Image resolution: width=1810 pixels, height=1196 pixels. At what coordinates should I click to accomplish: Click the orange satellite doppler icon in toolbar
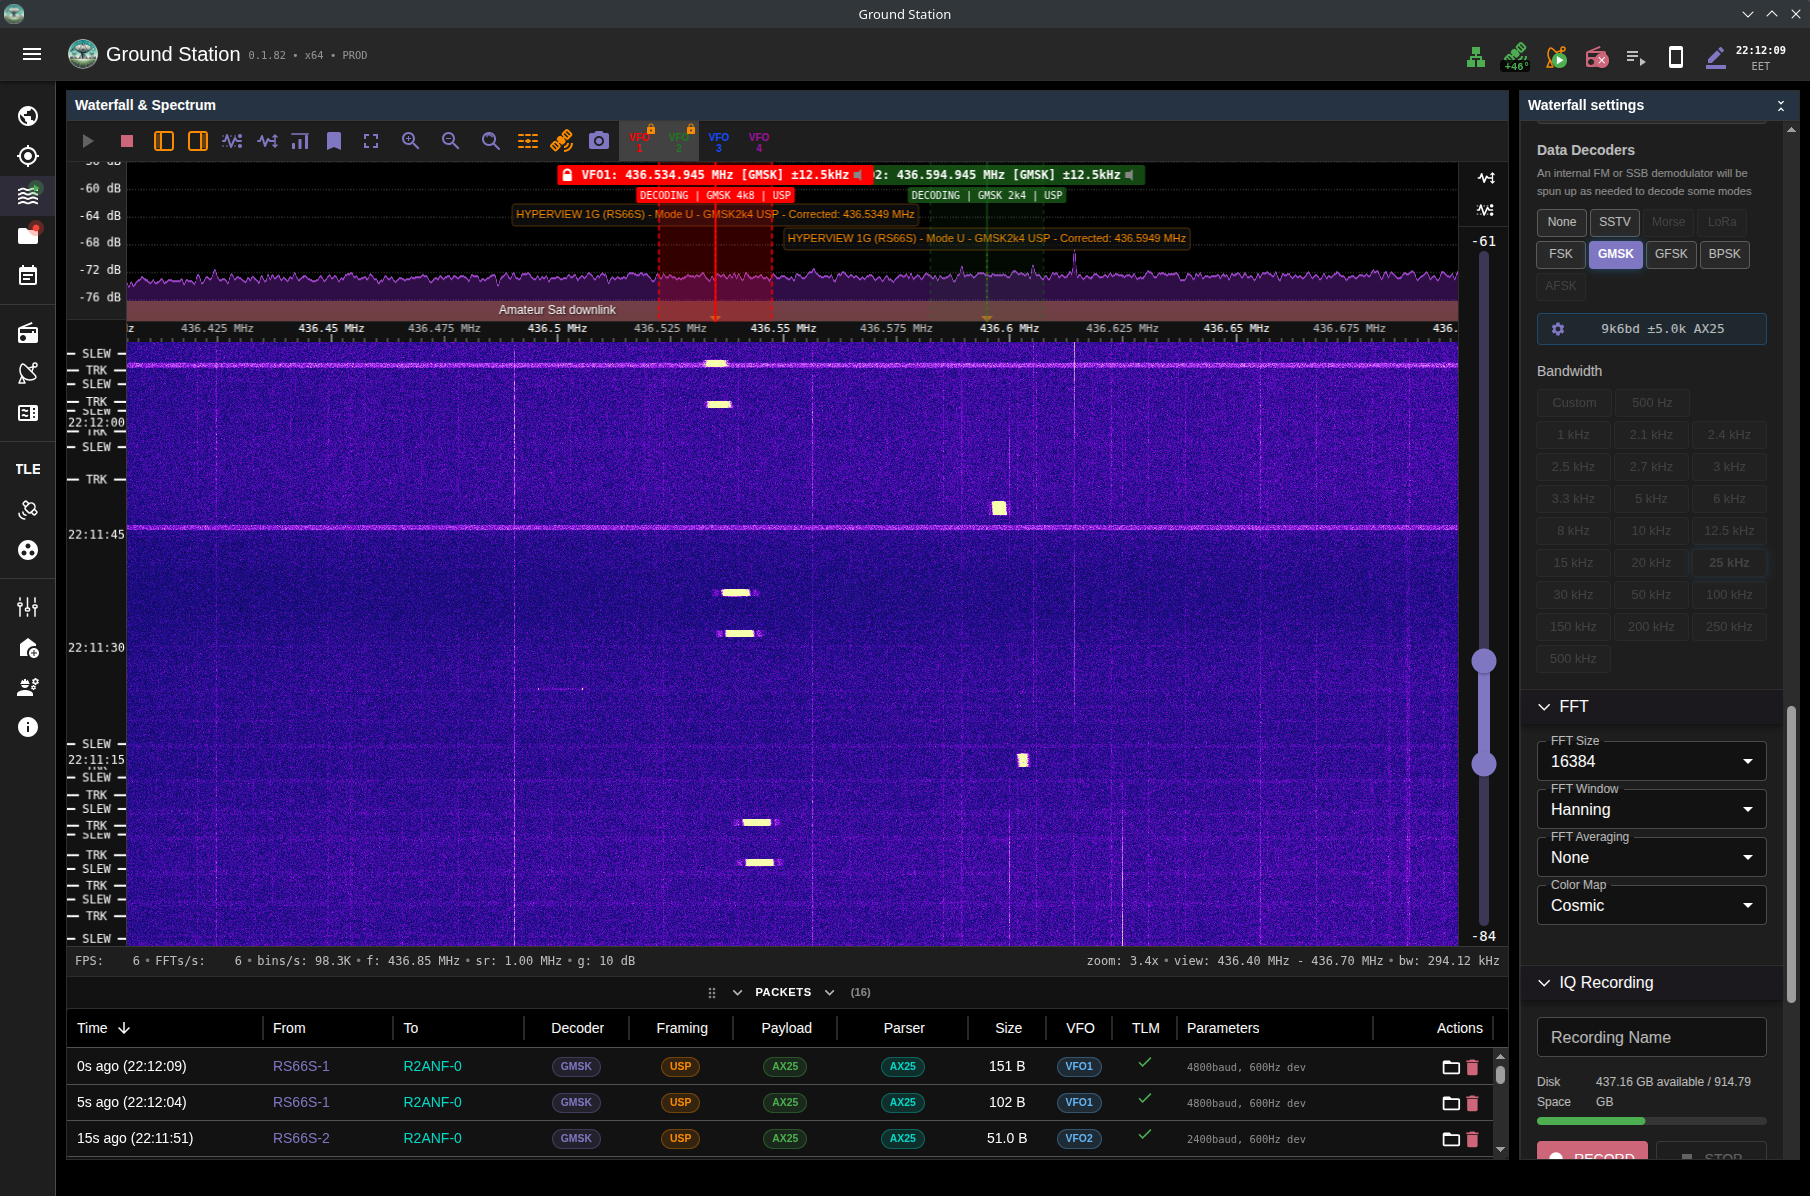point(561,141)
